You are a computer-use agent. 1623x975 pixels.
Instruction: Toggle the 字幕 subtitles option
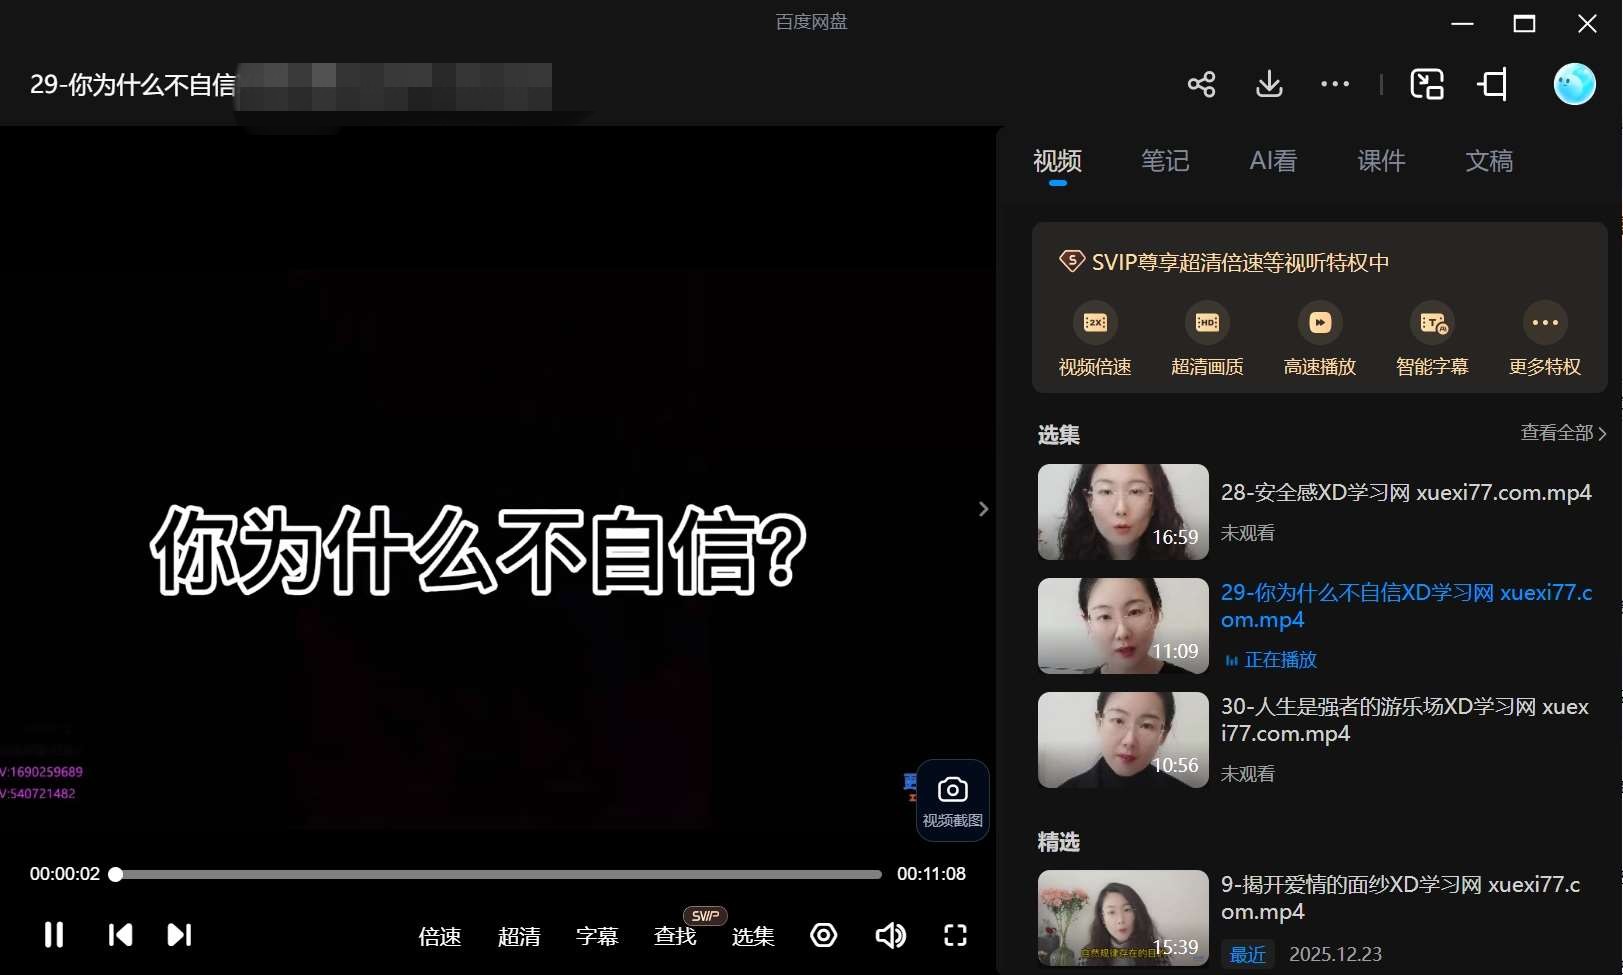[x=597, y=936]
